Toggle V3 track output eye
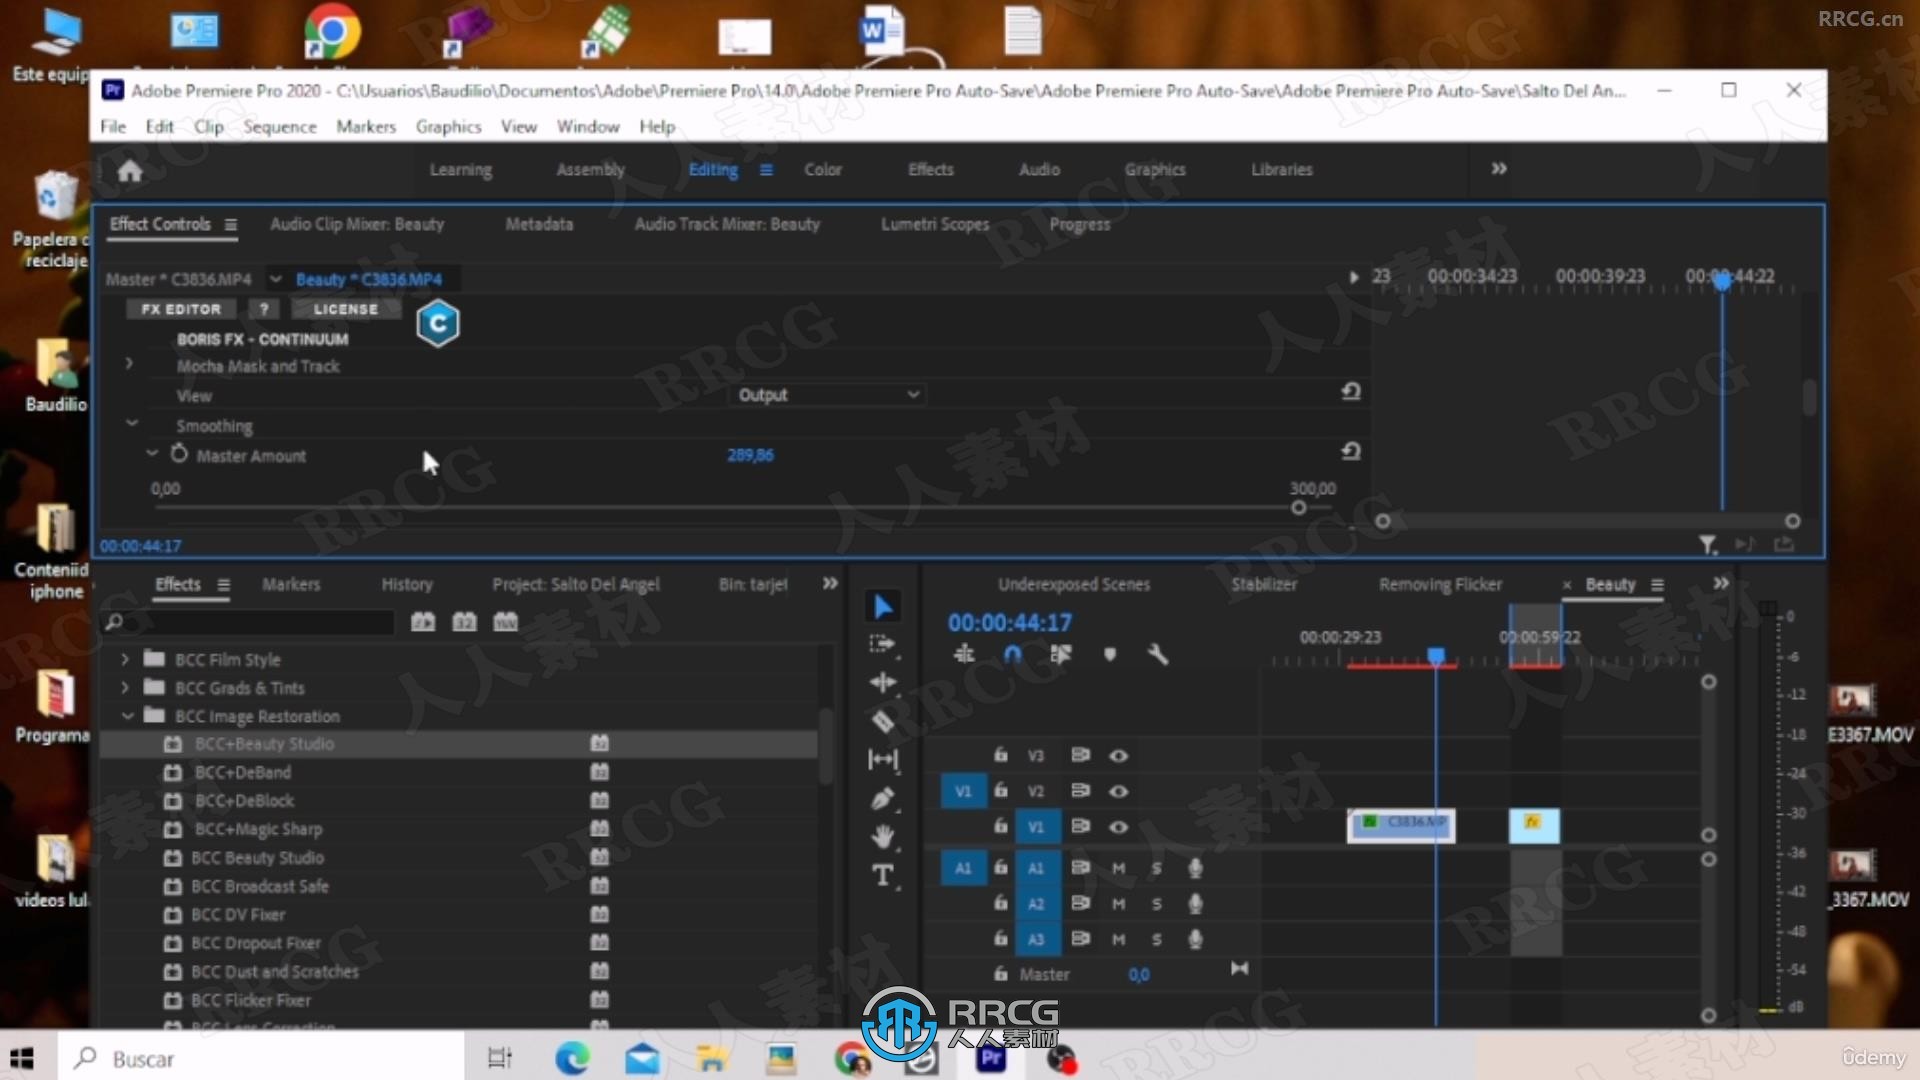1920x1080 pixels. coord(1119,756)
